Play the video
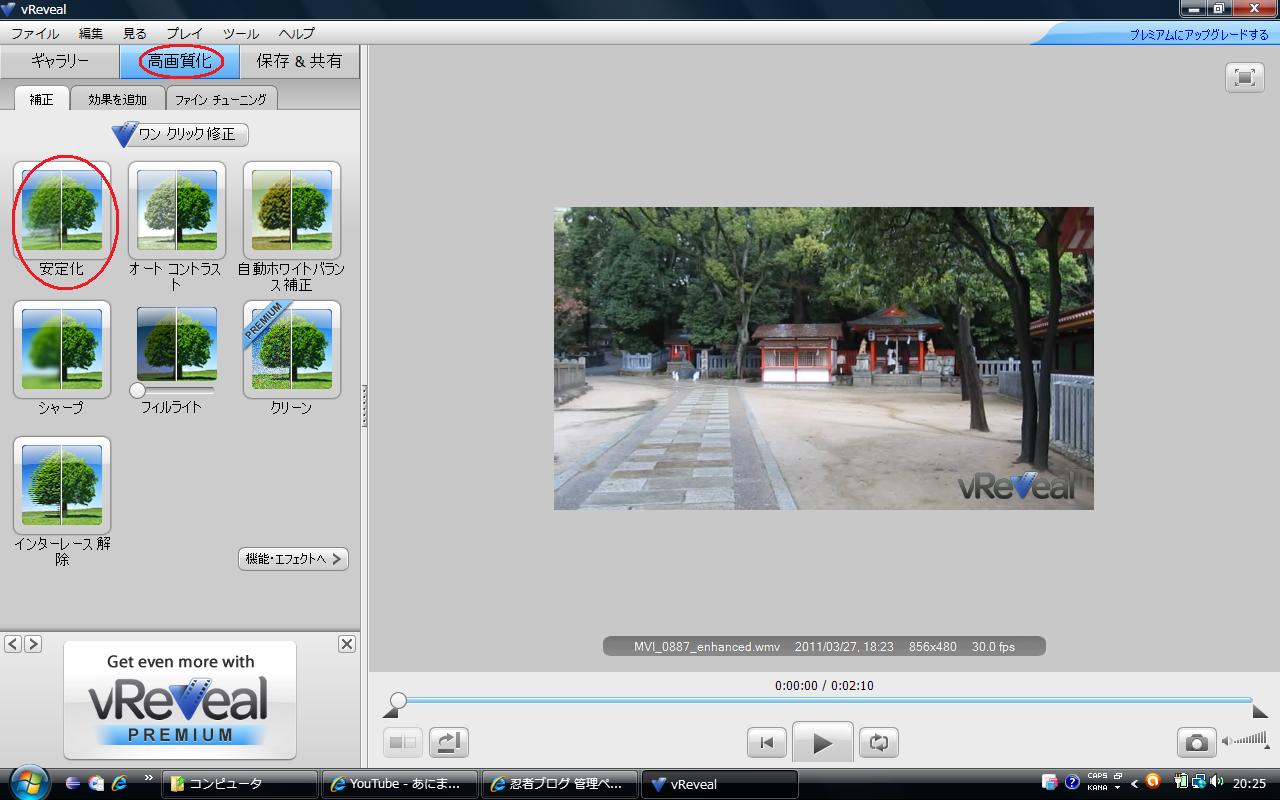The height and width of the screenshot is (800, 1280). click(x=822, y=742)
